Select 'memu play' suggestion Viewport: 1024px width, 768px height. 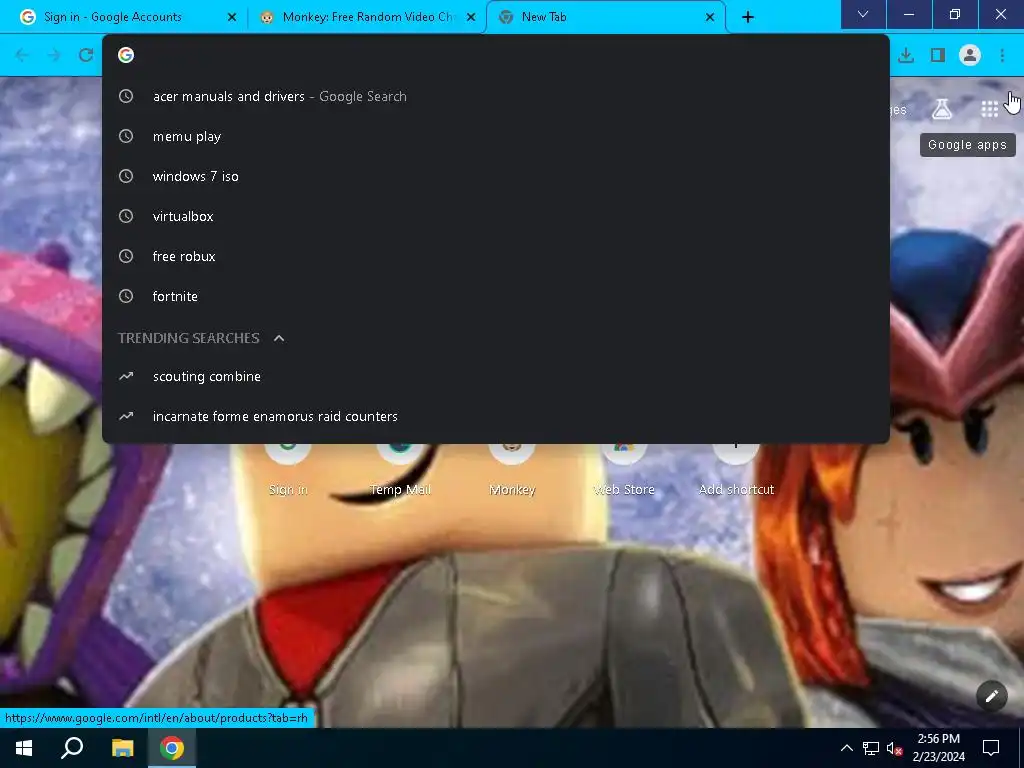(496, 136)
